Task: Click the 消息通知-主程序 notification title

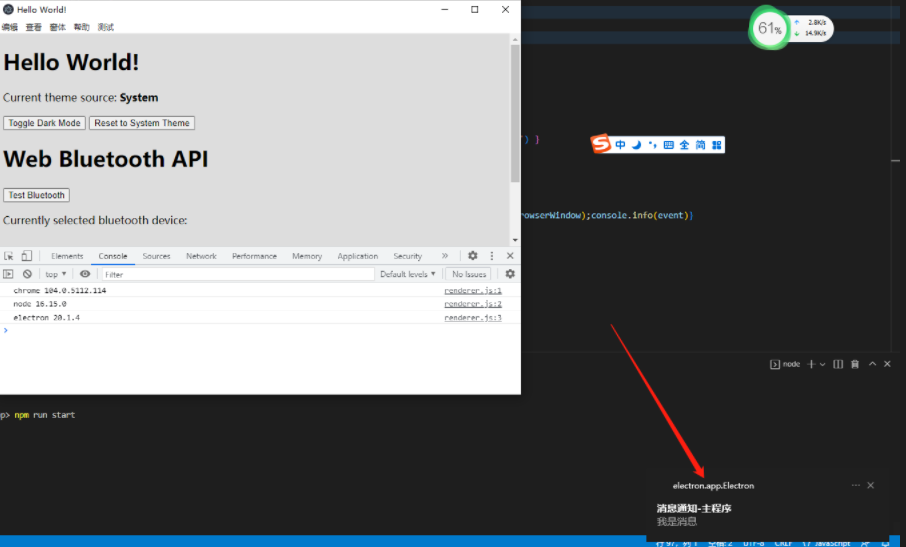Action: (694, 508)
